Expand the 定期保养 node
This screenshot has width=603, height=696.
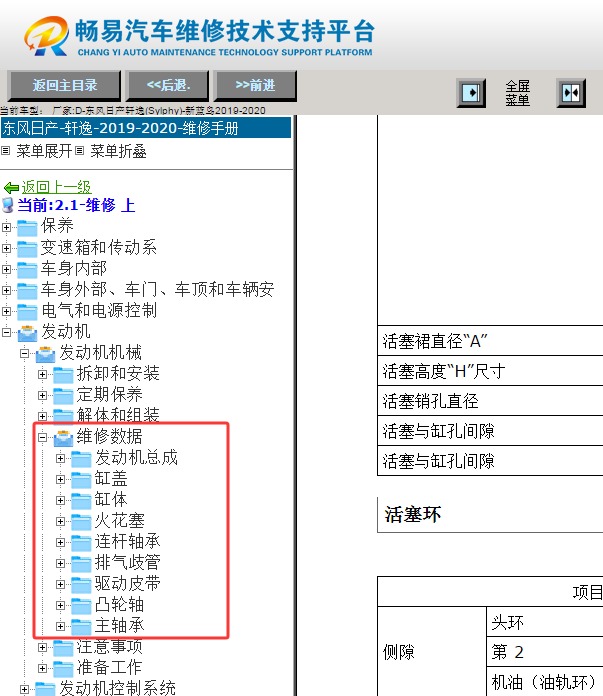click(x=42, y=395)
